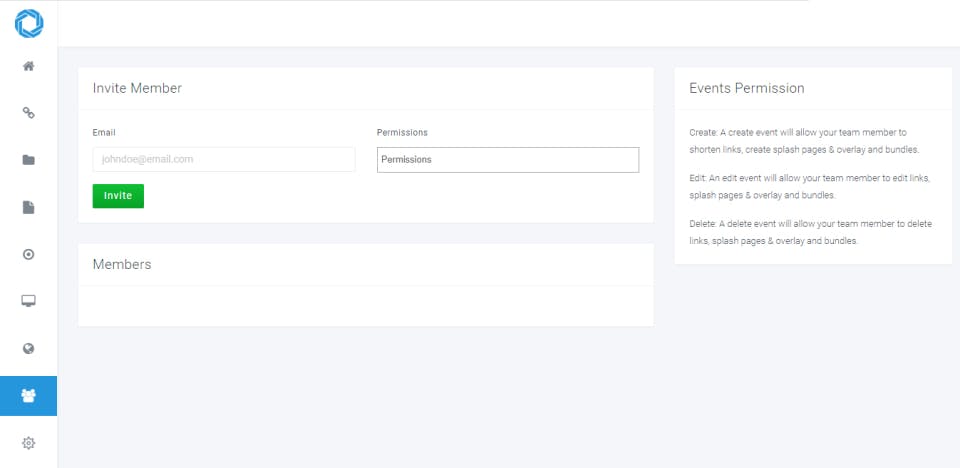The width and height of the screenshot is (960, 468).
Task: Go to the Home dashboard icon
Action: point(29,67)
